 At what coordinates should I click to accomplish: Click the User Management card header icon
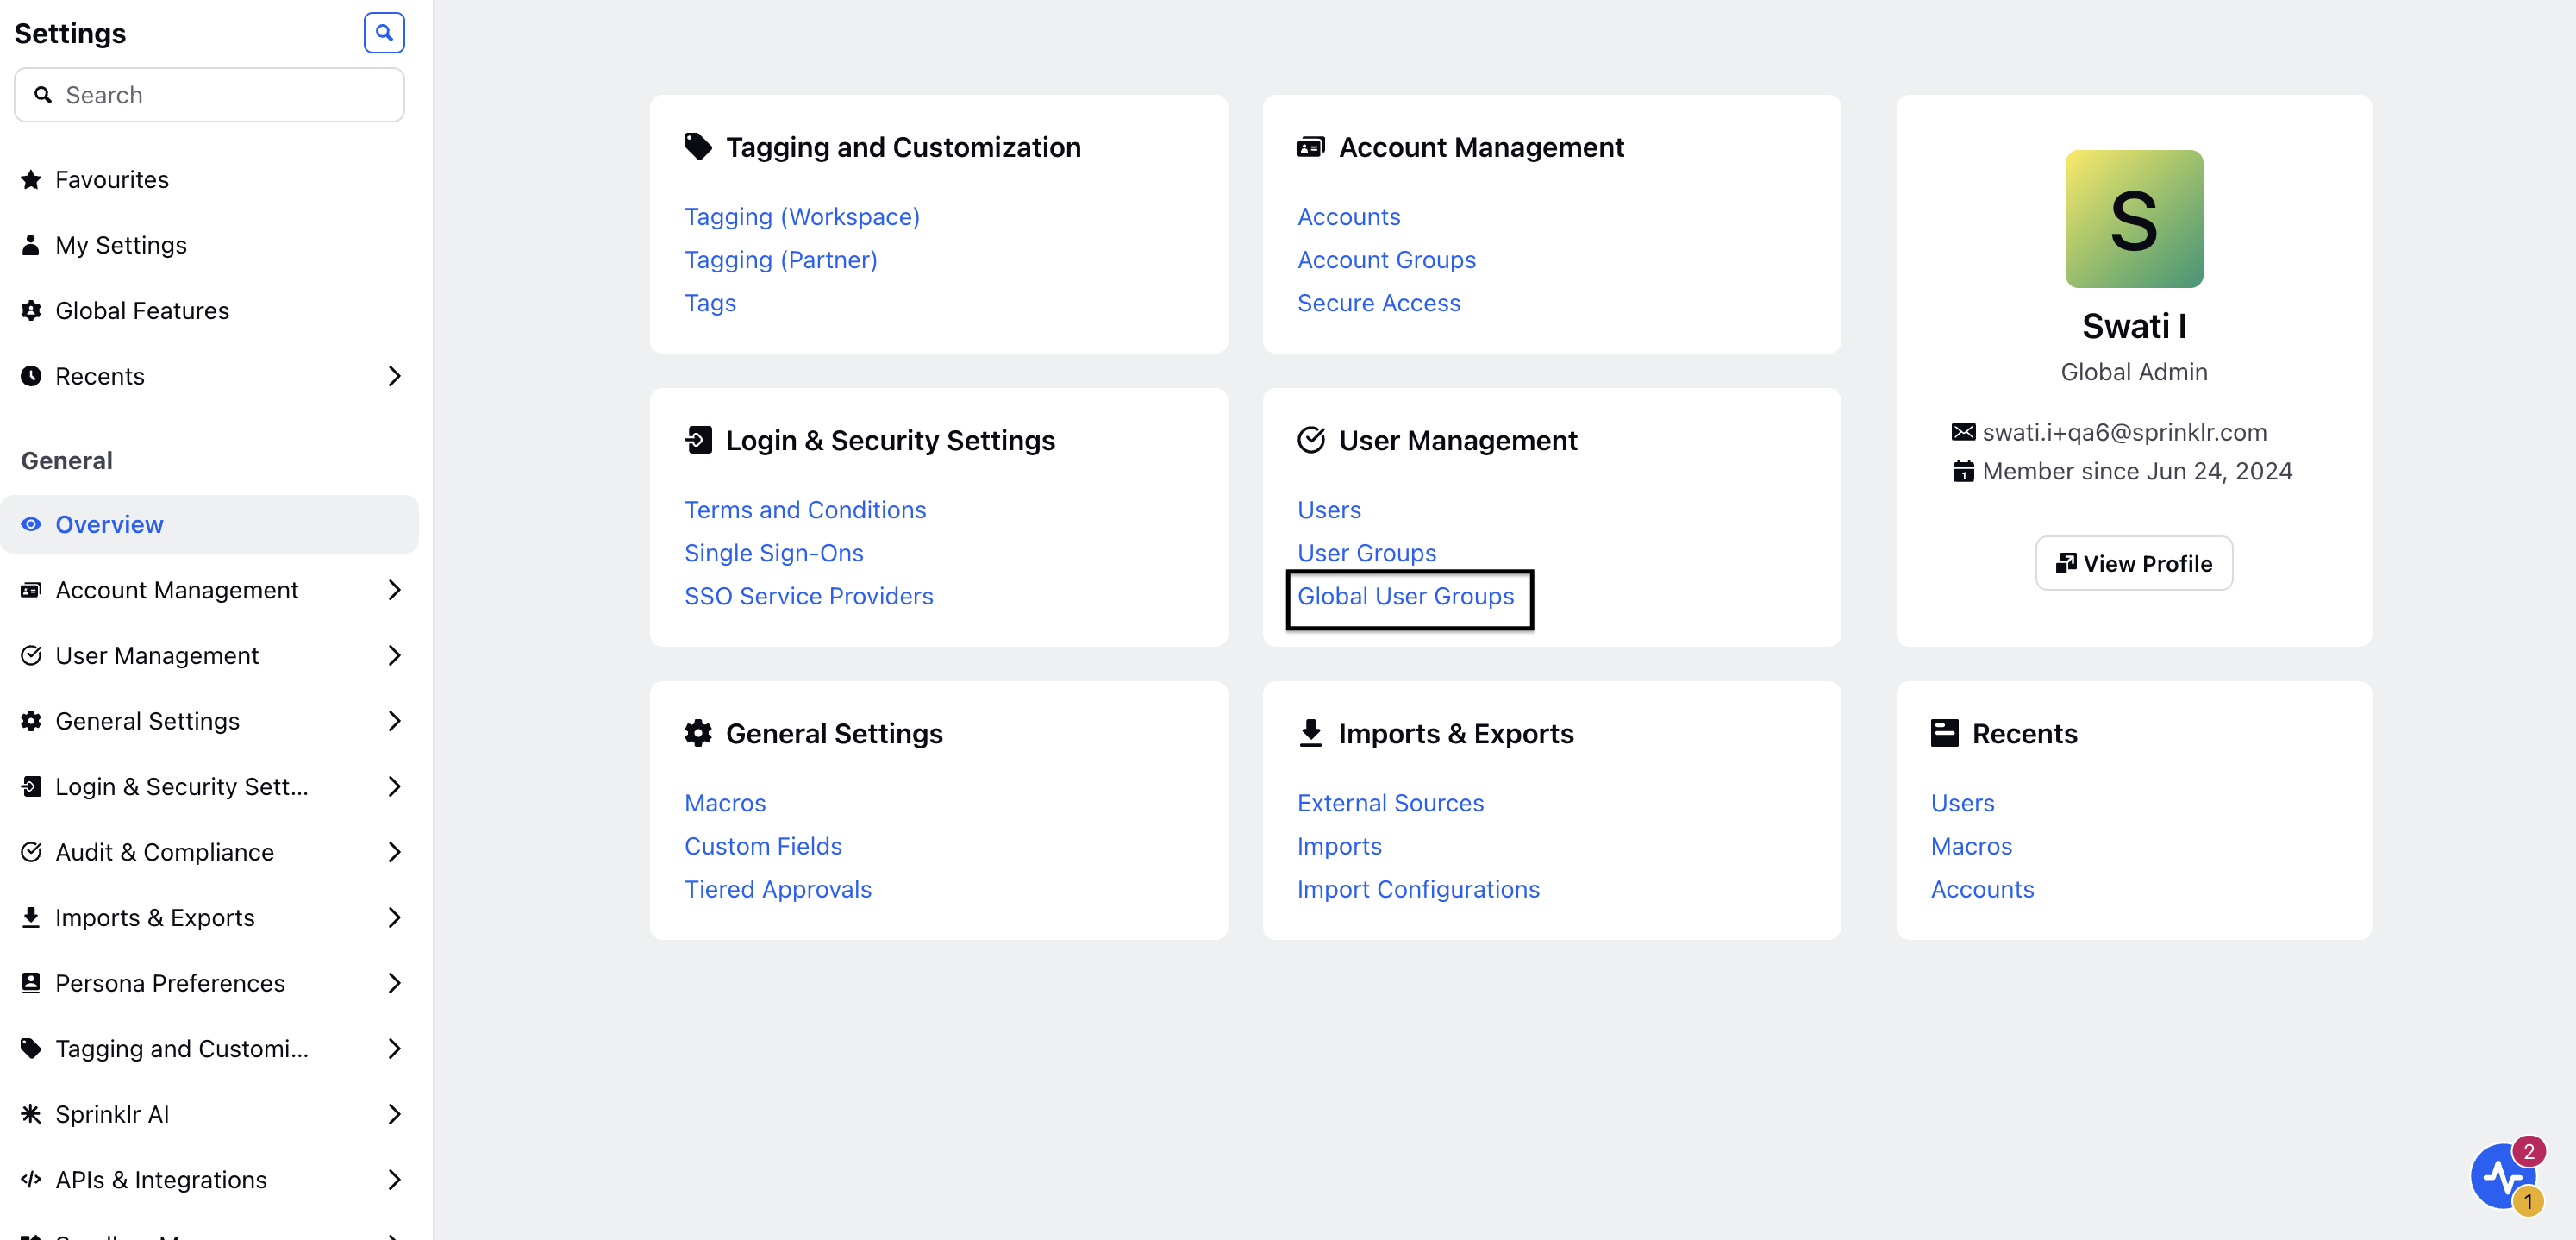coord(1311,440)
